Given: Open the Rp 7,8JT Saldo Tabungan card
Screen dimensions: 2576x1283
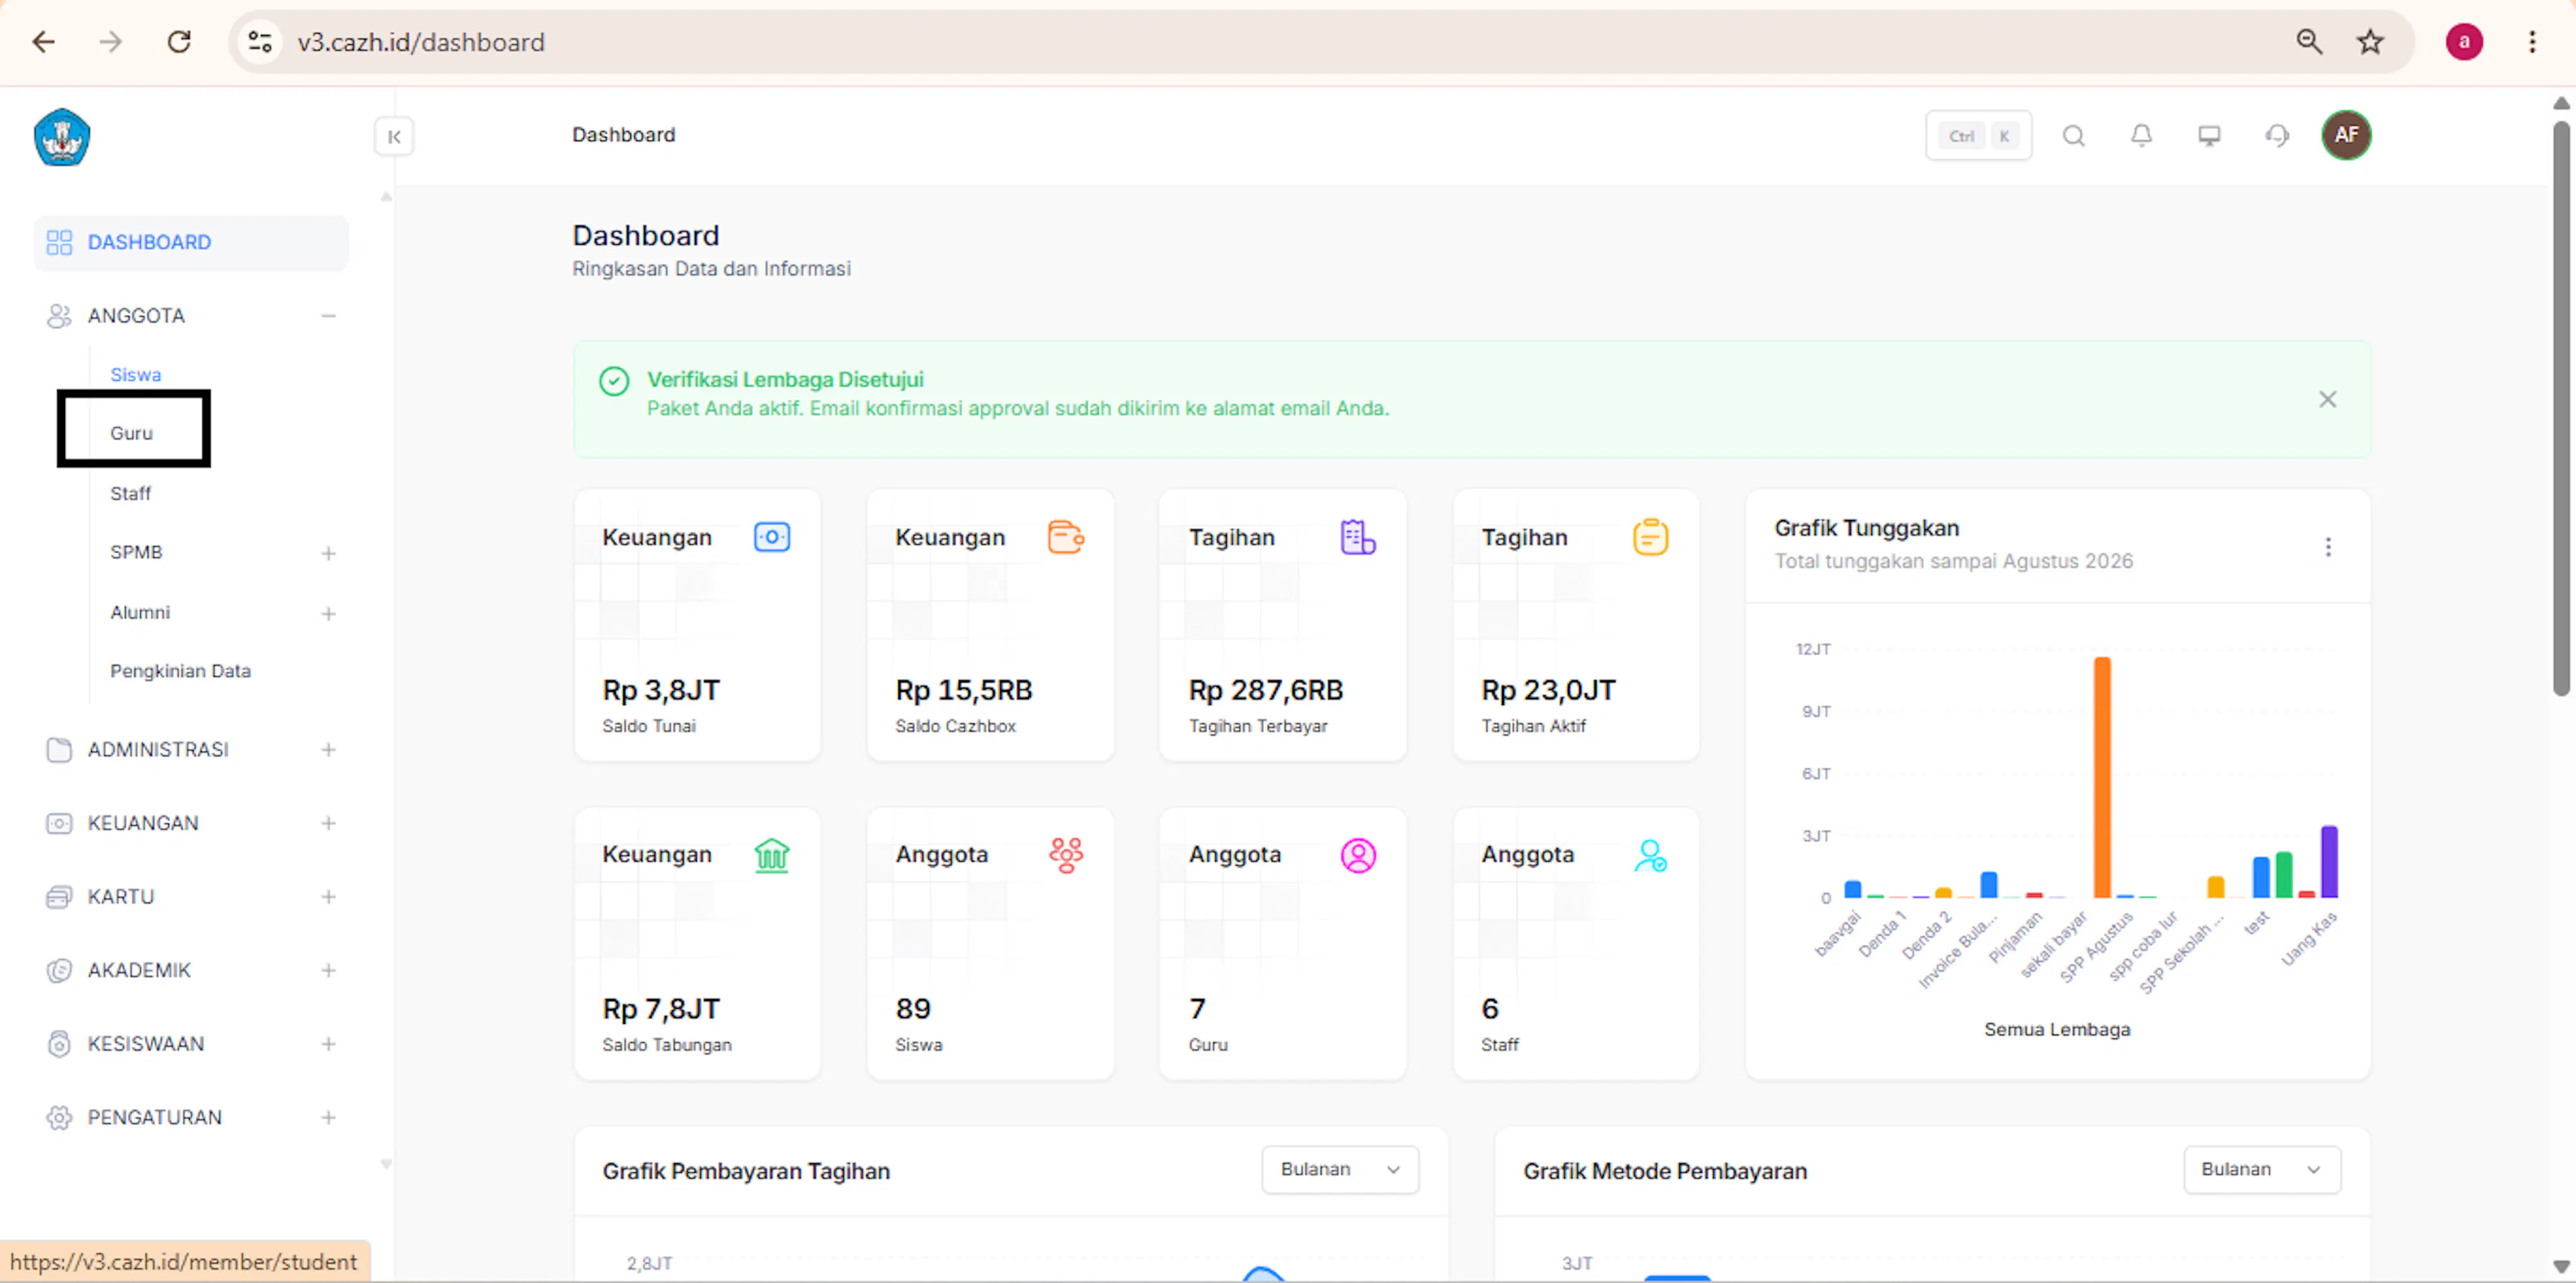Looking at the screenshot, I should pos(697,944).
